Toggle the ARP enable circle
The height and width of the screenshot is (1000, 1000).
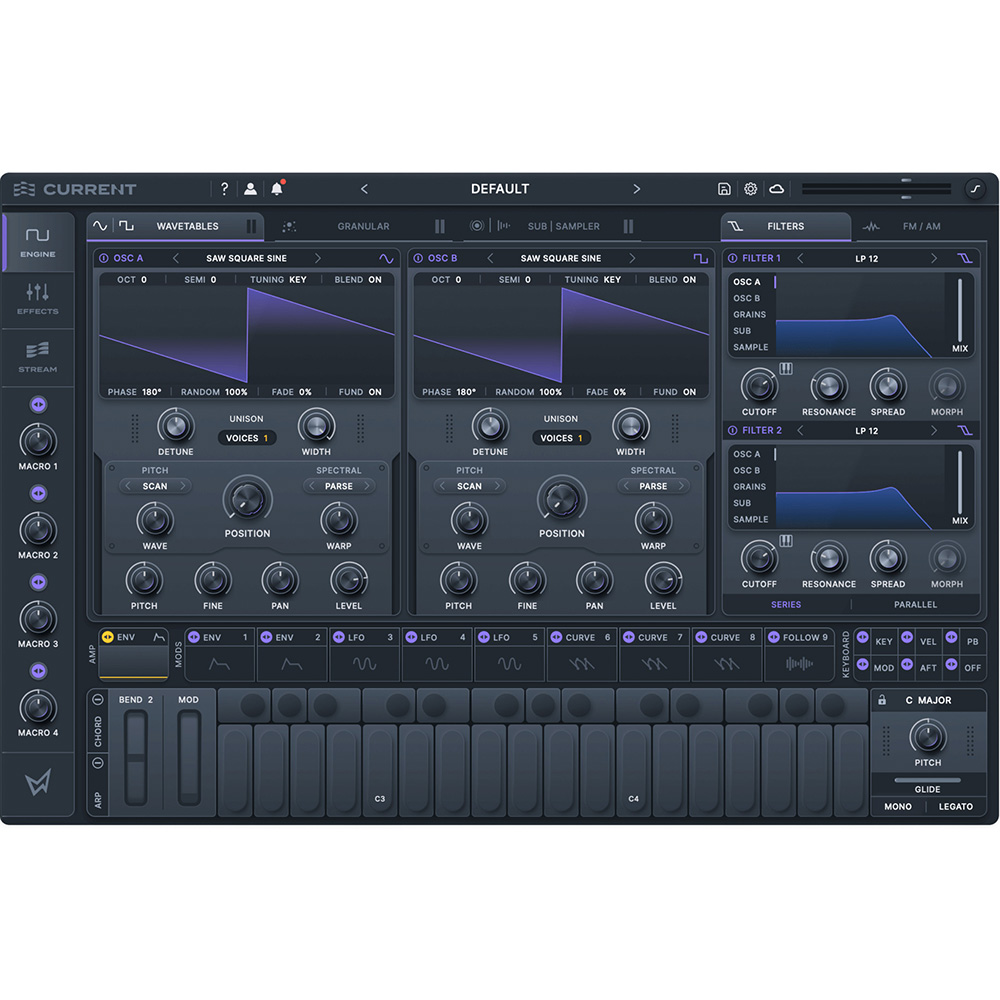click(x=98, y=762)
